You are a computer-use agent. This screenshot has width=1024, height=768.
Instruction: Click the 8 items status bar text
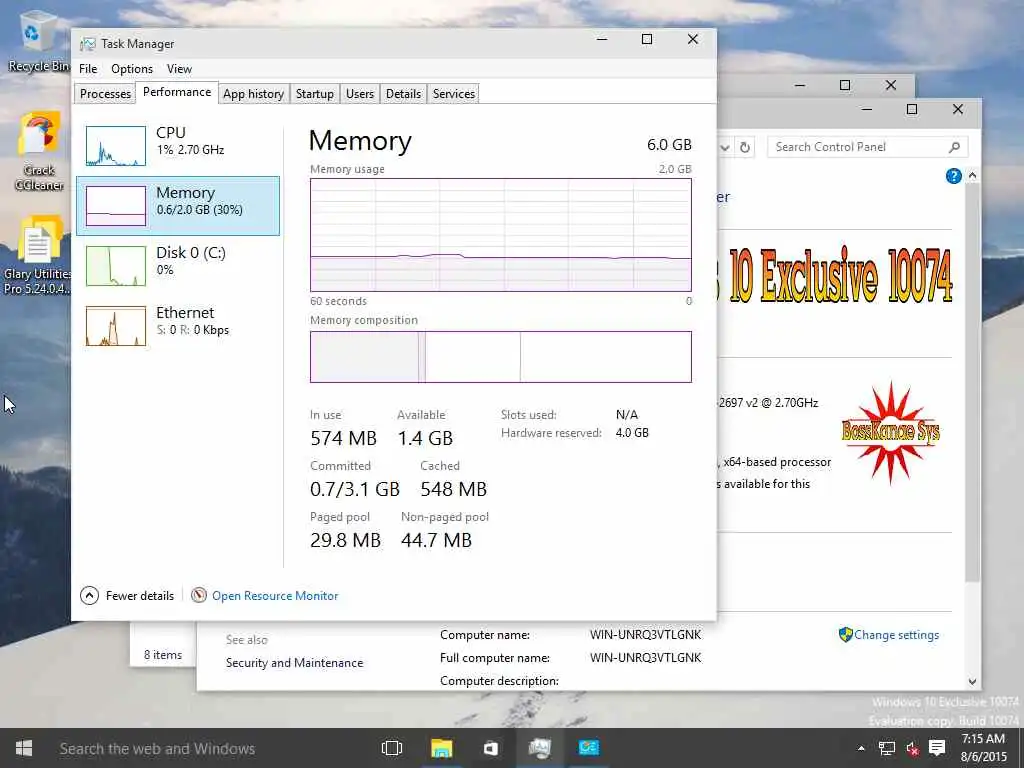point(163,654)
